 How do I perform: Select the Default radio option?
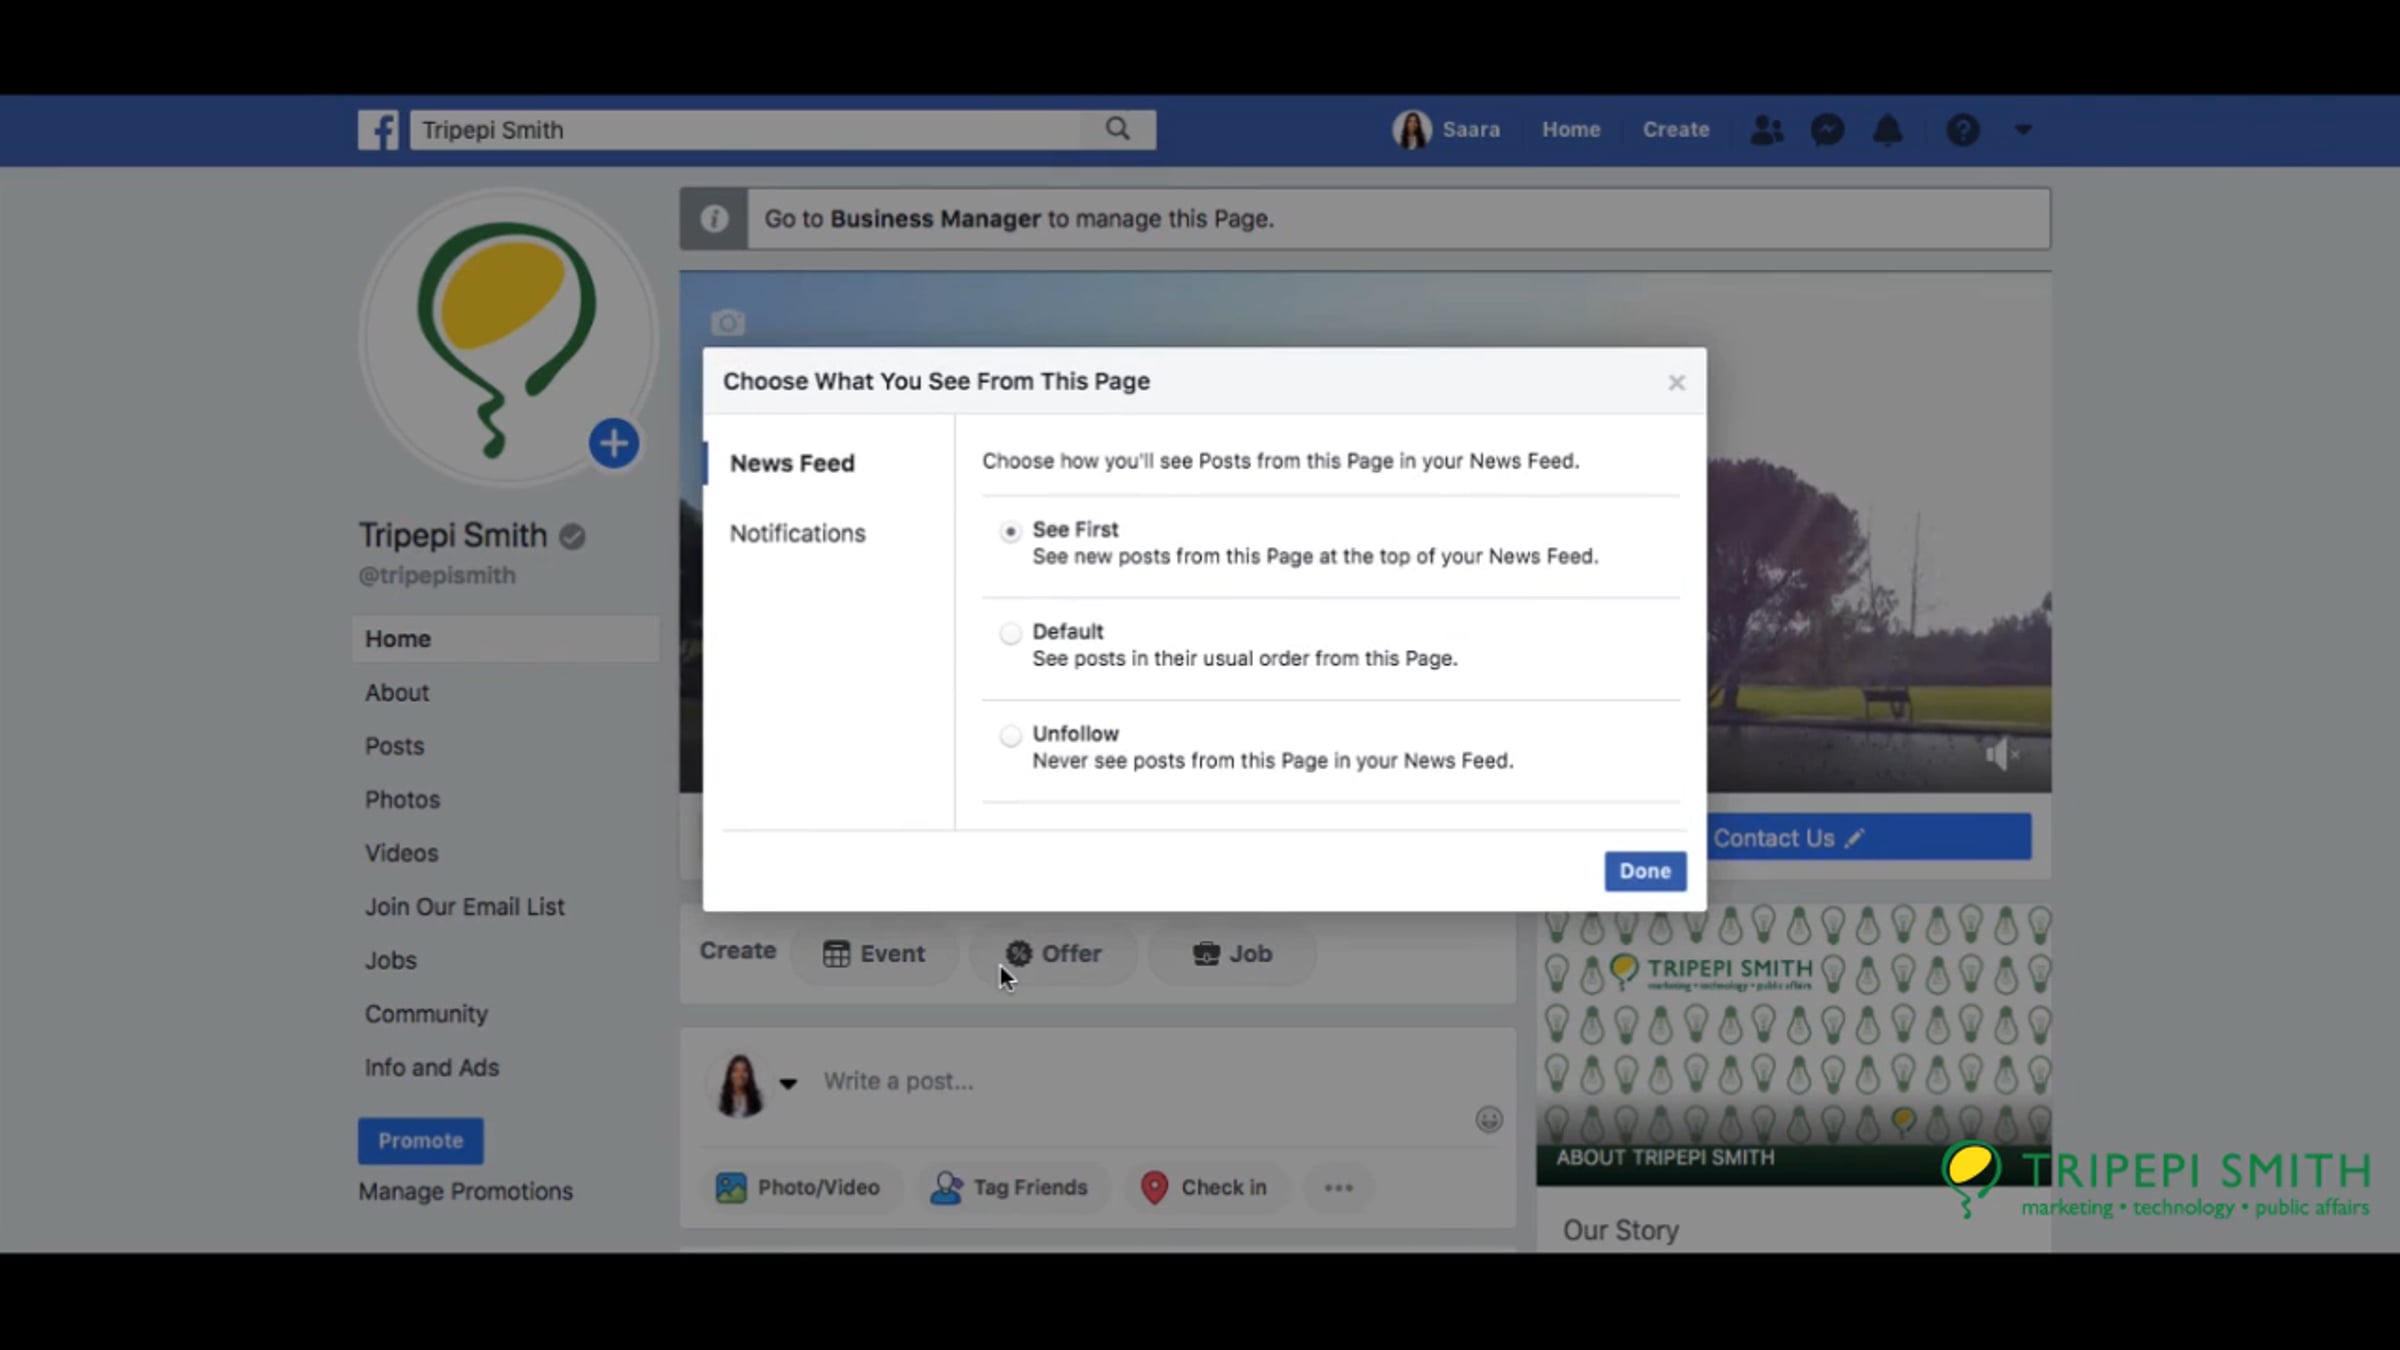pyautogui.click(x=1010, y=634)
